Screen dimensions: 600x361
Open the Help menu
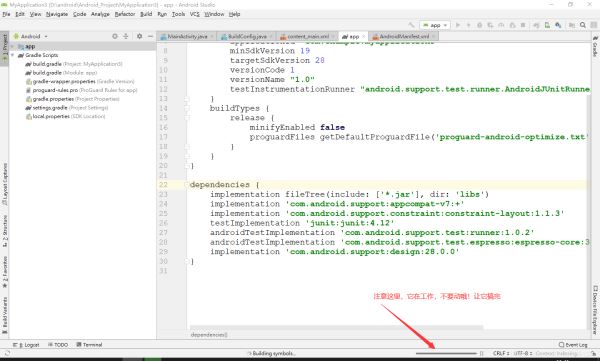click(x=234, y=14)
